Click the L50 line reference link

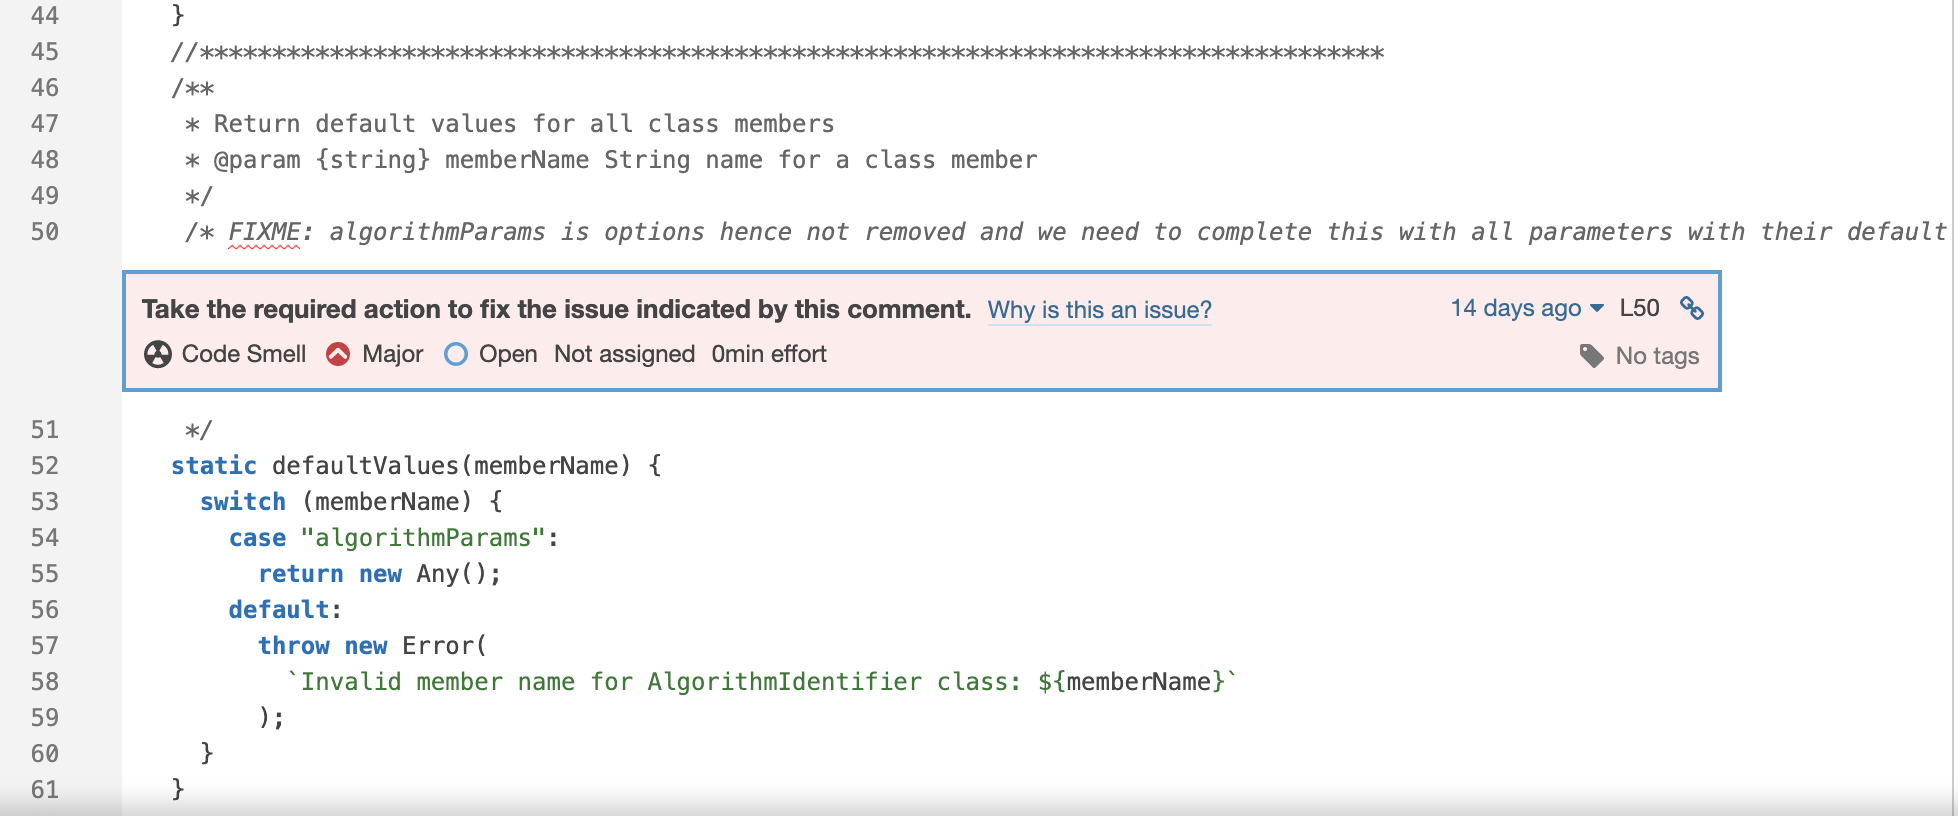point(1639,308)
